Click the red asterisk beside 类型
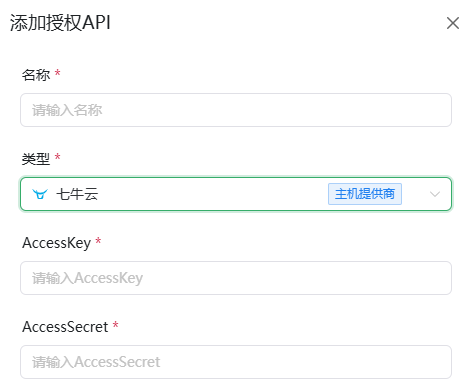The width and height of the screenshot is (471, 390). click(57, 157)
